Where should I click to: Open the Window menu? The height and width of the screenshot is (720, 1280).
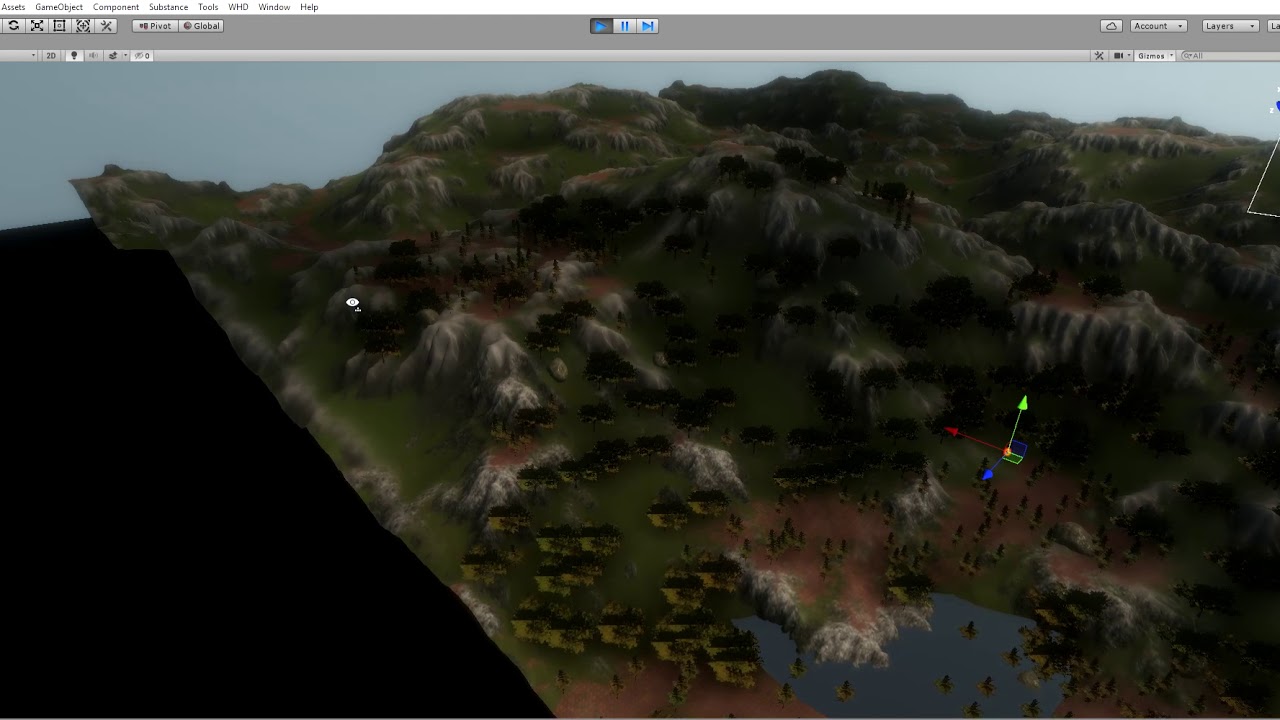(x=274, y=7)
